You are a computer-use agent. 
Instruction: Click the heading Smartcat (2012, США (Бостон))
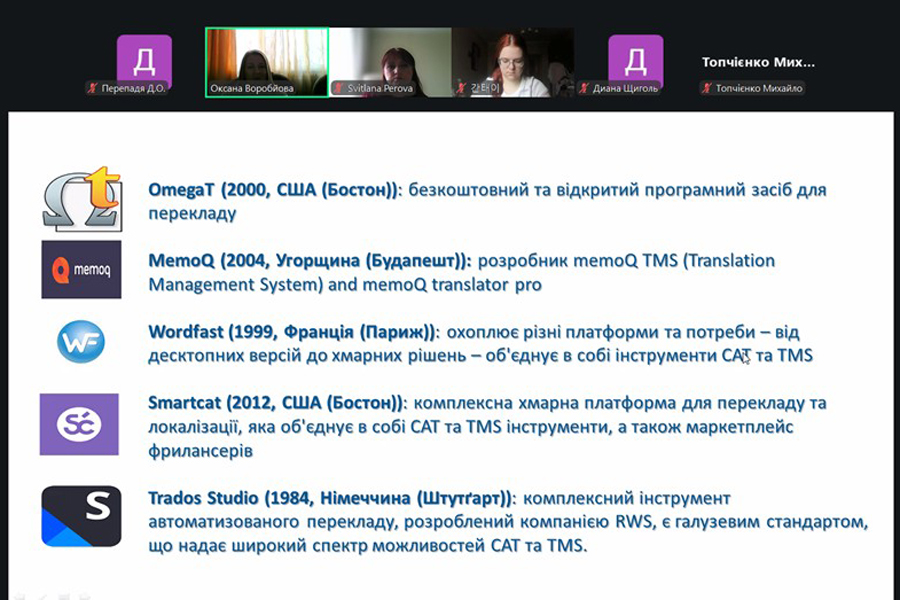[x=276, y=403]
